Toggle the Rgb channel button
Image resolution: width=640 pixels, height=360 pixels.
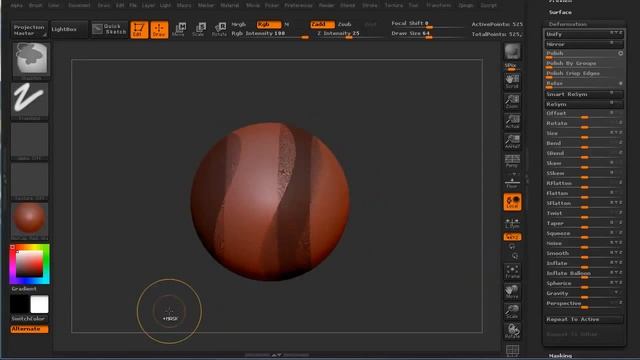click(x=268, y=24)
